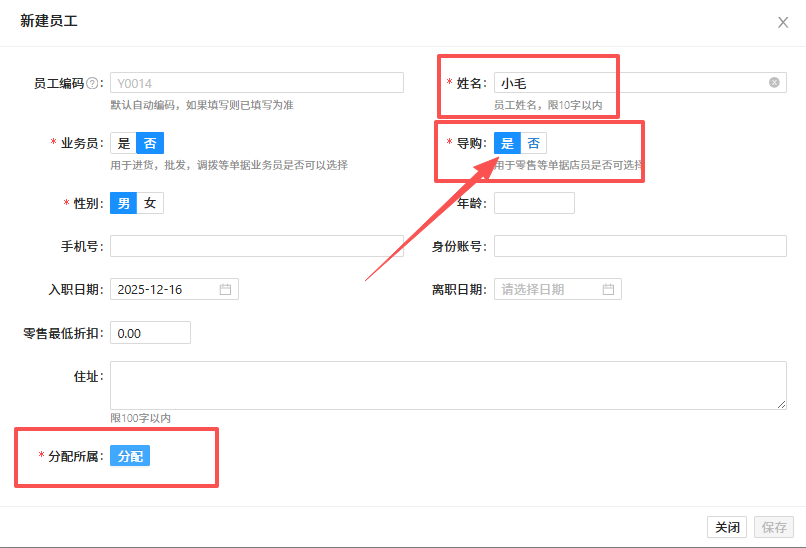The width and height of the screenshot is (806, 548).
Task: Click the 零售最低折扣 value field
Action: [150, 333]
